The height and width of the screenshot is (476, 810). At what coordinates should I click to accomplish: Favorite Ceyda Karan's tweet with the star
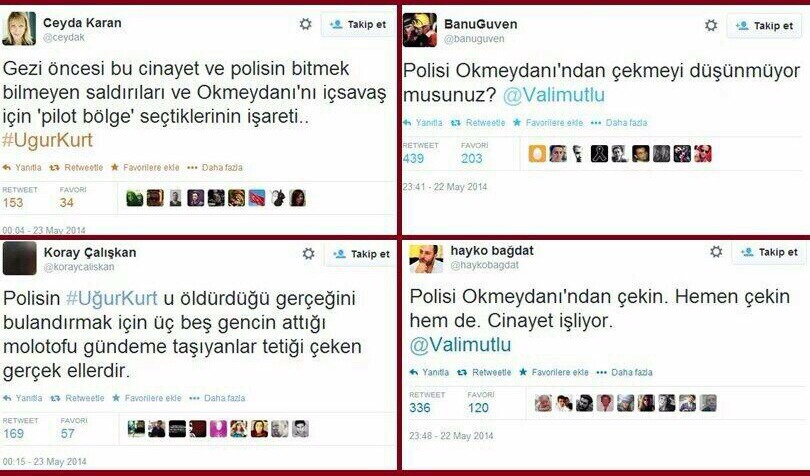(145, 167)
